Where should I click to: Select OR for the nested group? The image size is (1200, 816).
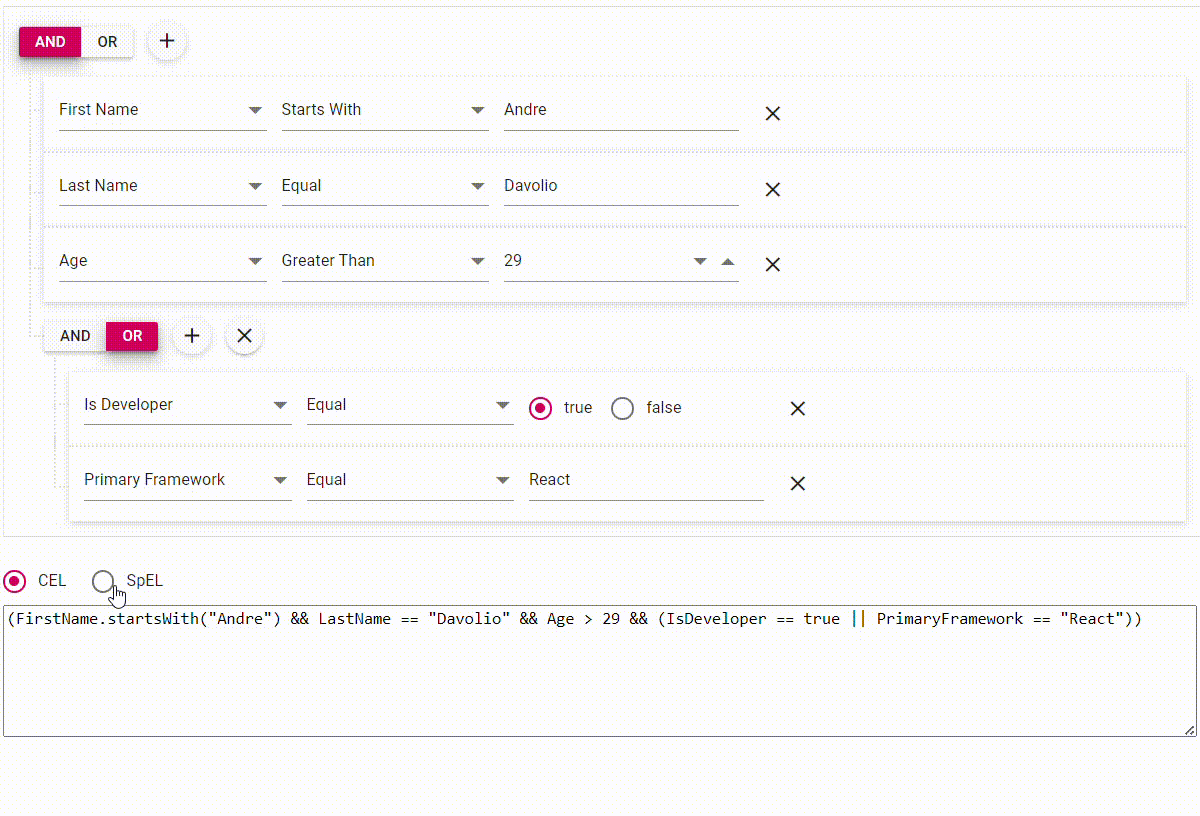tap(132, 336)
